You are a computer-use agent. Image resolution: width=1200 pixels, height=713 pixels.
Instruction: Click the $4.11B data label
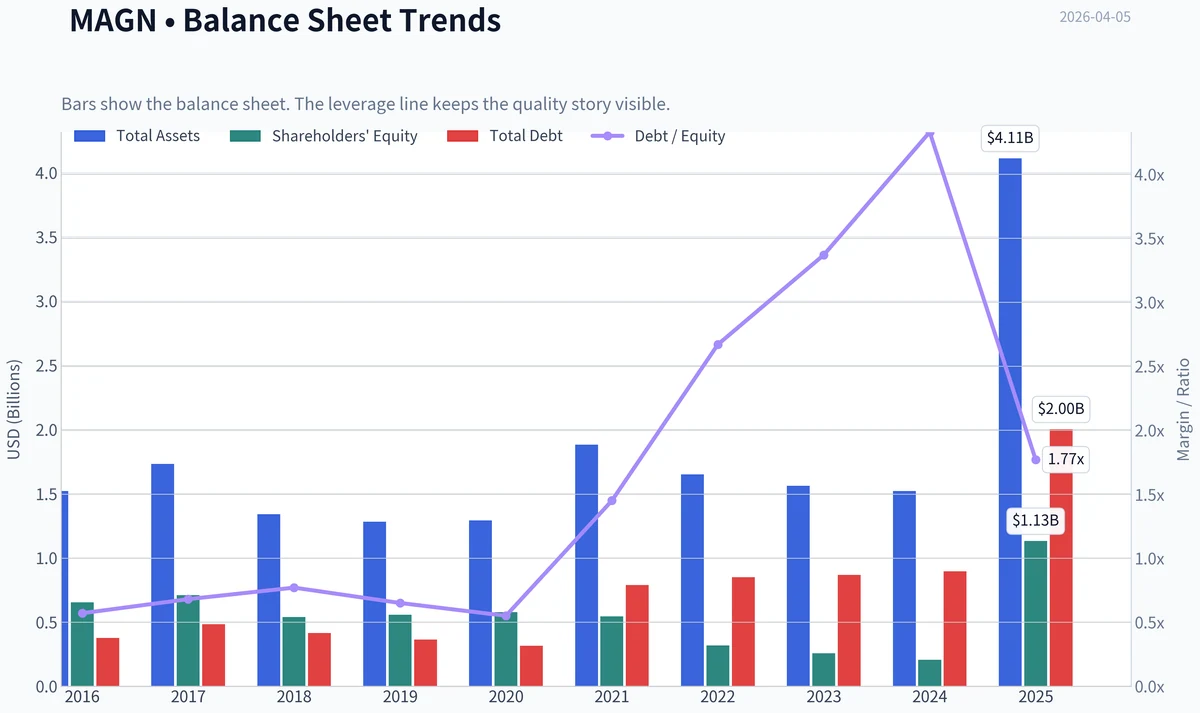pos(1010,138)
